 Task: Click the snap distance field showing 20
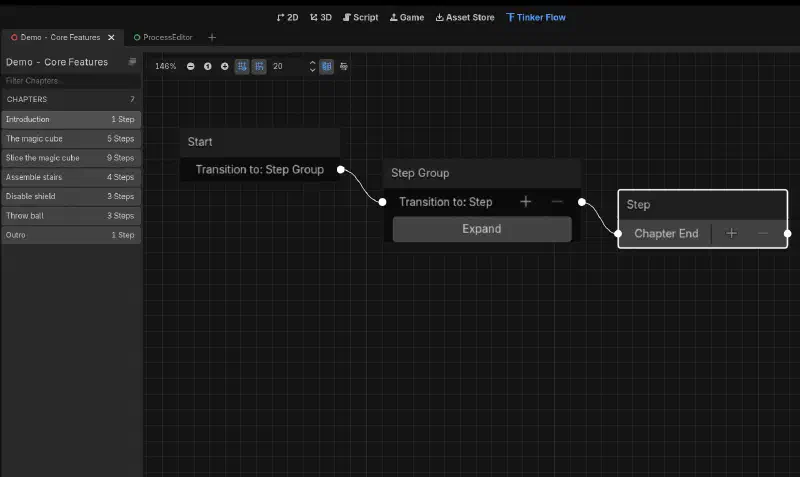(288, 66)
